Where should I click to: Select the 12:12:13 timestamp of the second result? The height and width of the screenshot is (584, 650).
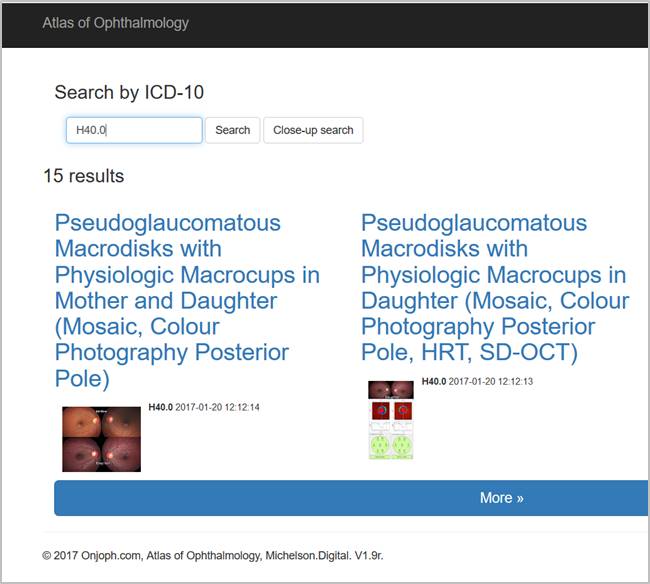pyautogui.click(x=491, y=381)
